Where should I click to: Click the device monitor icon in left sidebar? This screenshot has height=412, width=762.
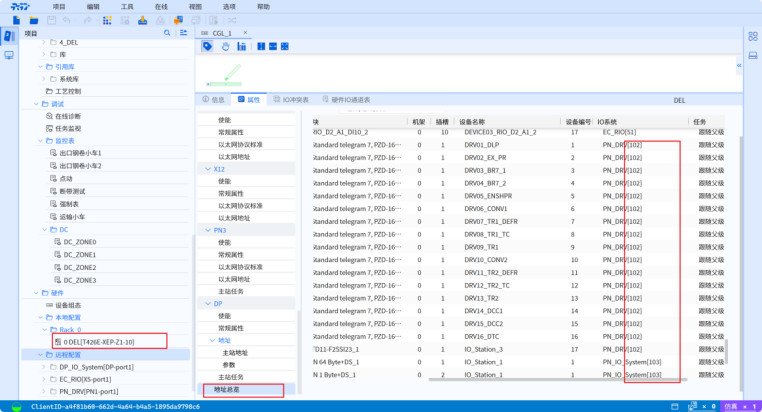point(9,54)
